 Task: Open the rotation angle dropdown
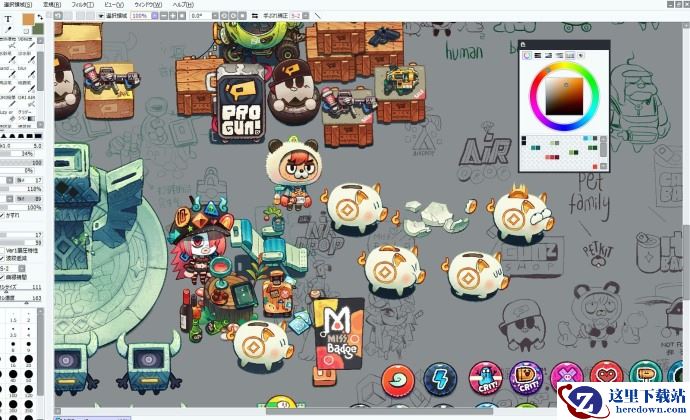(216, 15)
